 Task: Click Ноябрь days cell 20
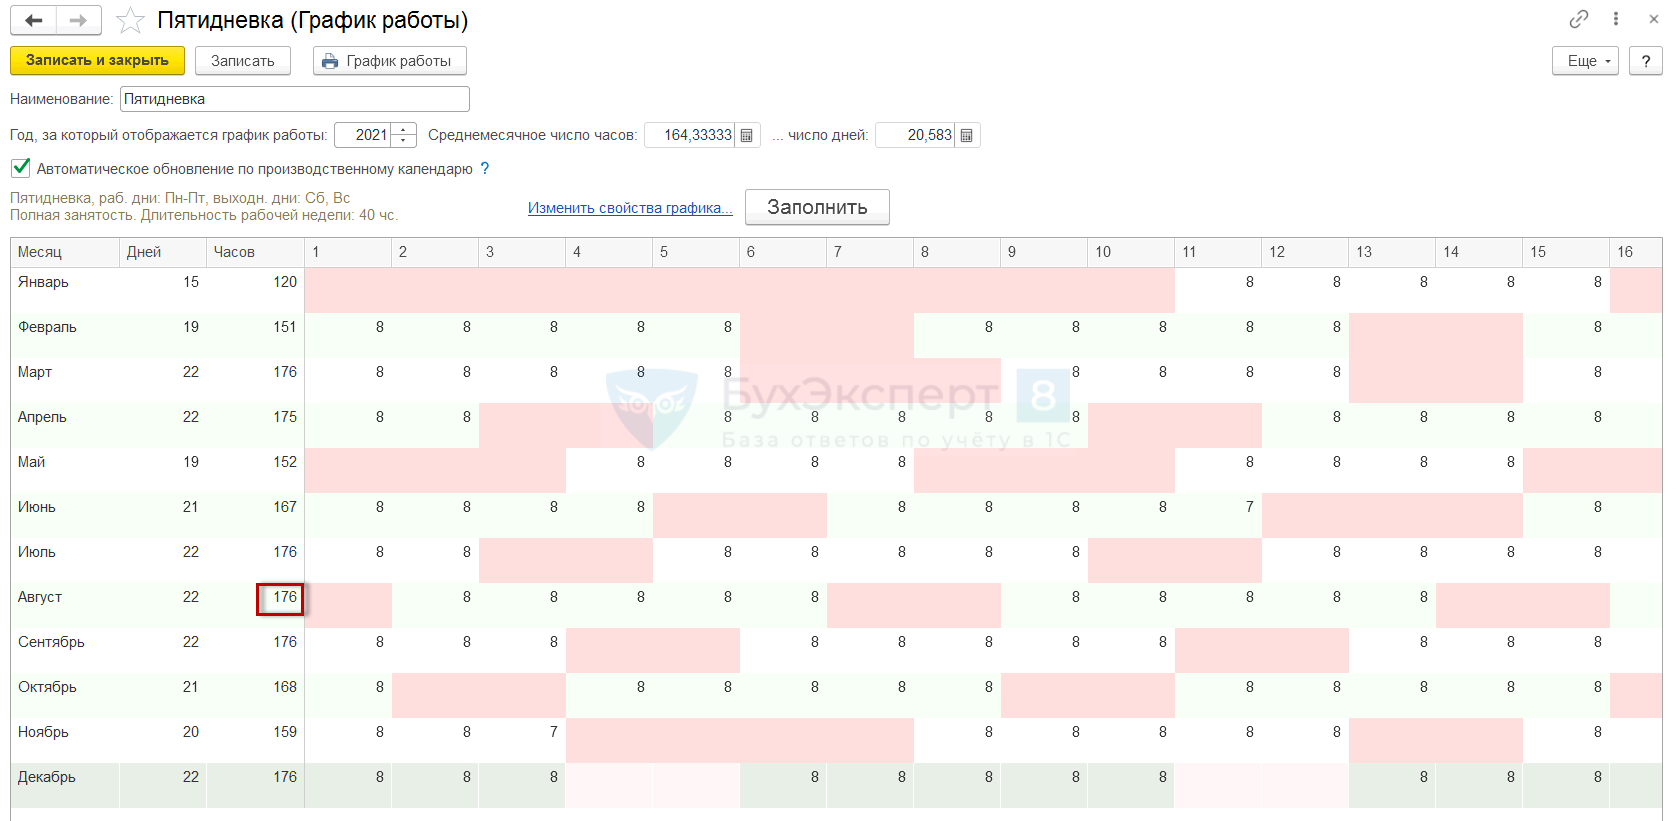coord(163,740)
